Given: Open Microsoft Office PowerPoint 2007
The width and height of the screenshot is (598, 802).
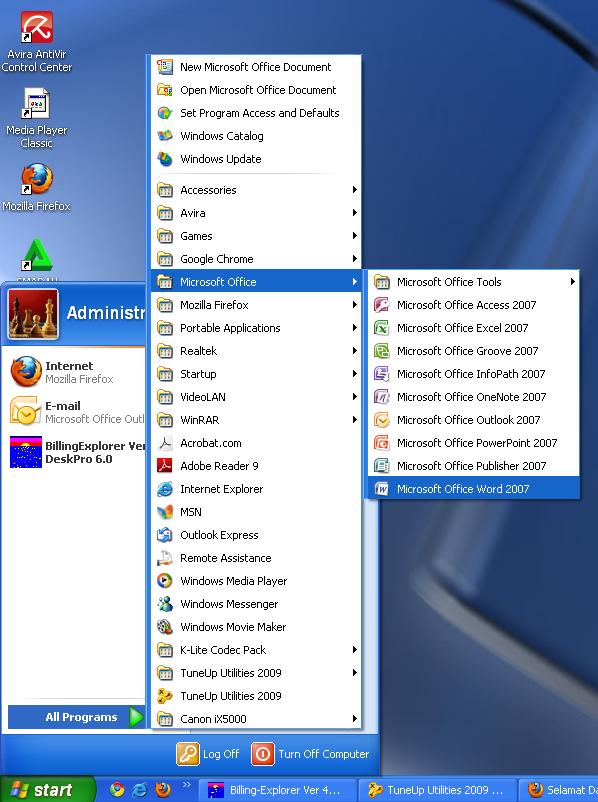Looking at the screenshot, I should point(474,442).
